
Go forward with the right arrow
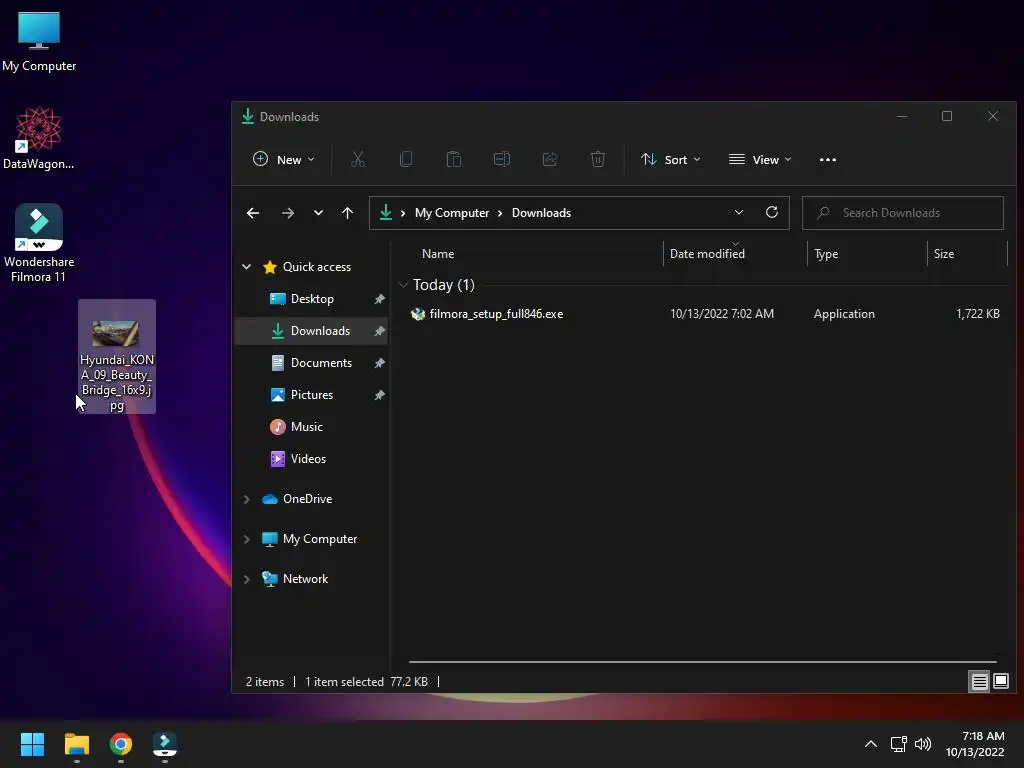click(287, 213)
